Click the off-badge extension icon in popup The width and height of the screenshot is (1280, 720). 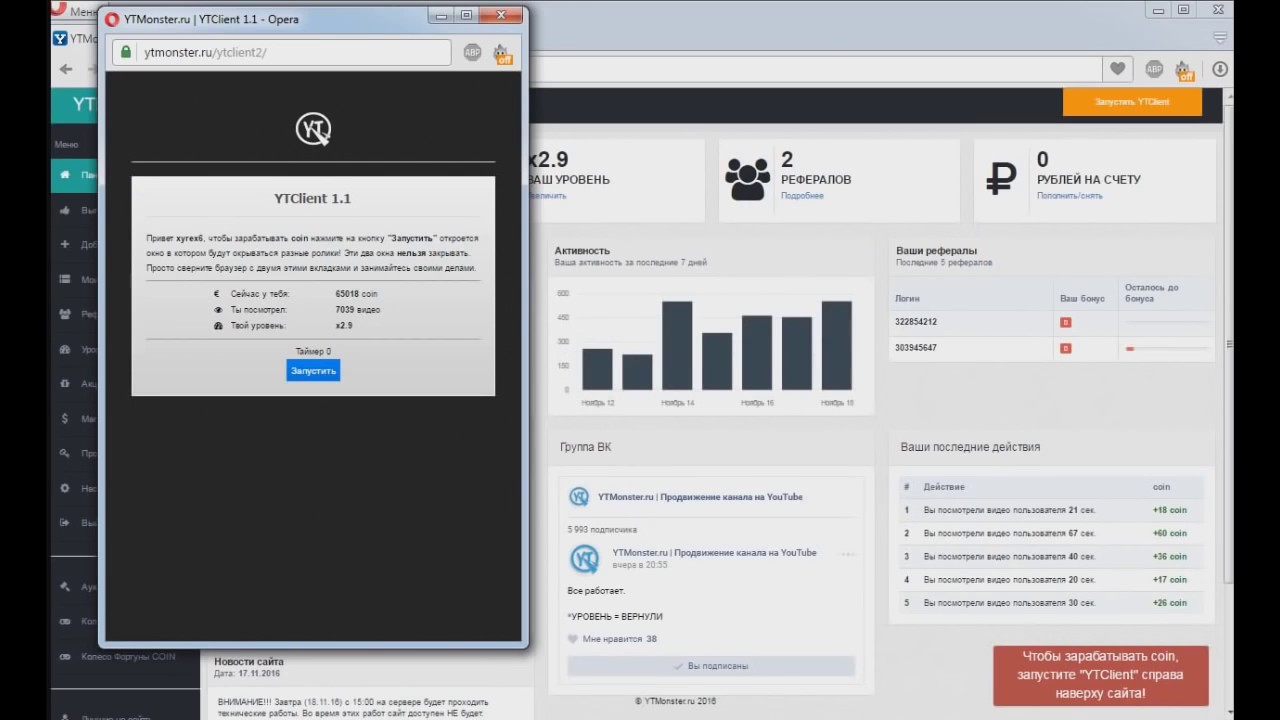click(x=502, y=54)
